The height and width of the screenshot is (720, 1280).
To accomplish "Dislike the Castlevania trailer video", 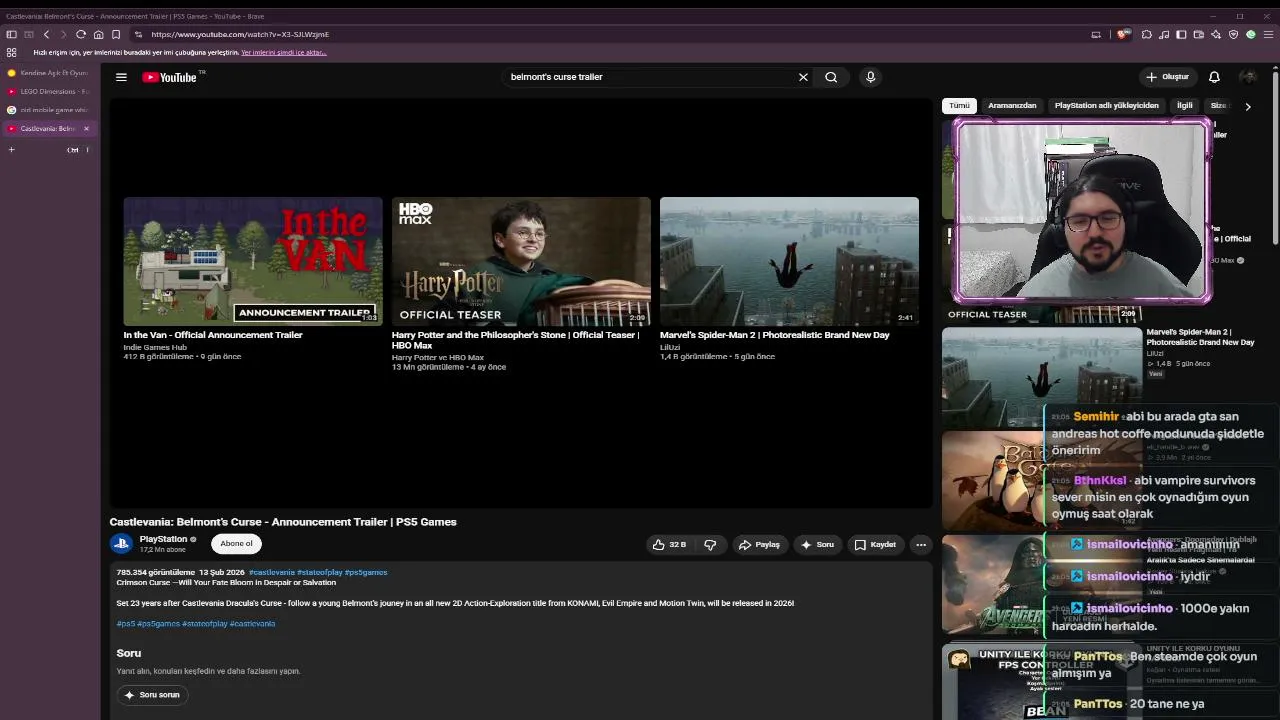I will (x=710, y=545).
